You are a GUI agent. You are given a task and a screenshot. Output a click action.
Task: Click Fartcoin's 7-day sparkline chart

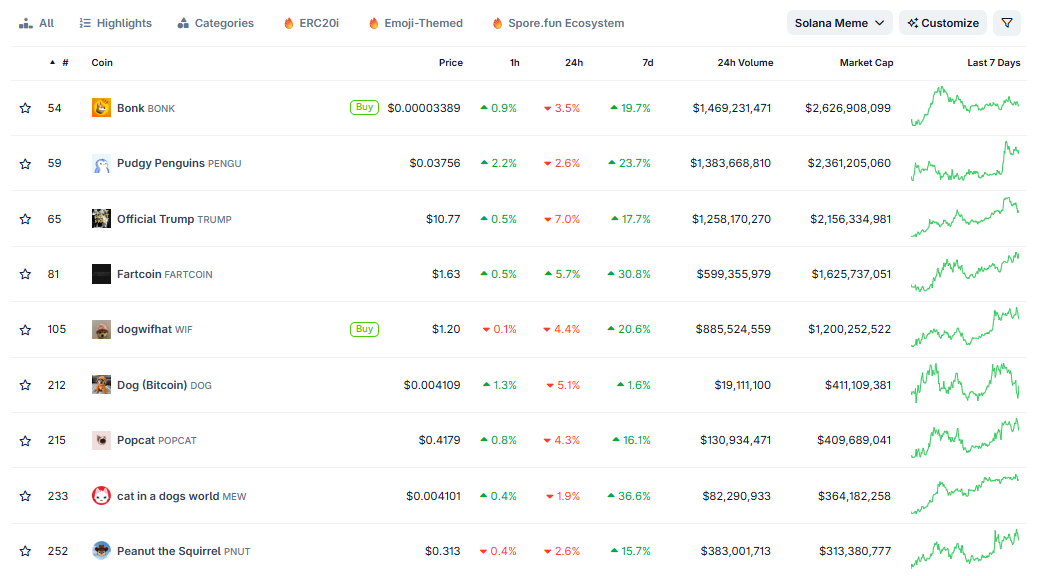pyautogui.click(x=965, y=272)
